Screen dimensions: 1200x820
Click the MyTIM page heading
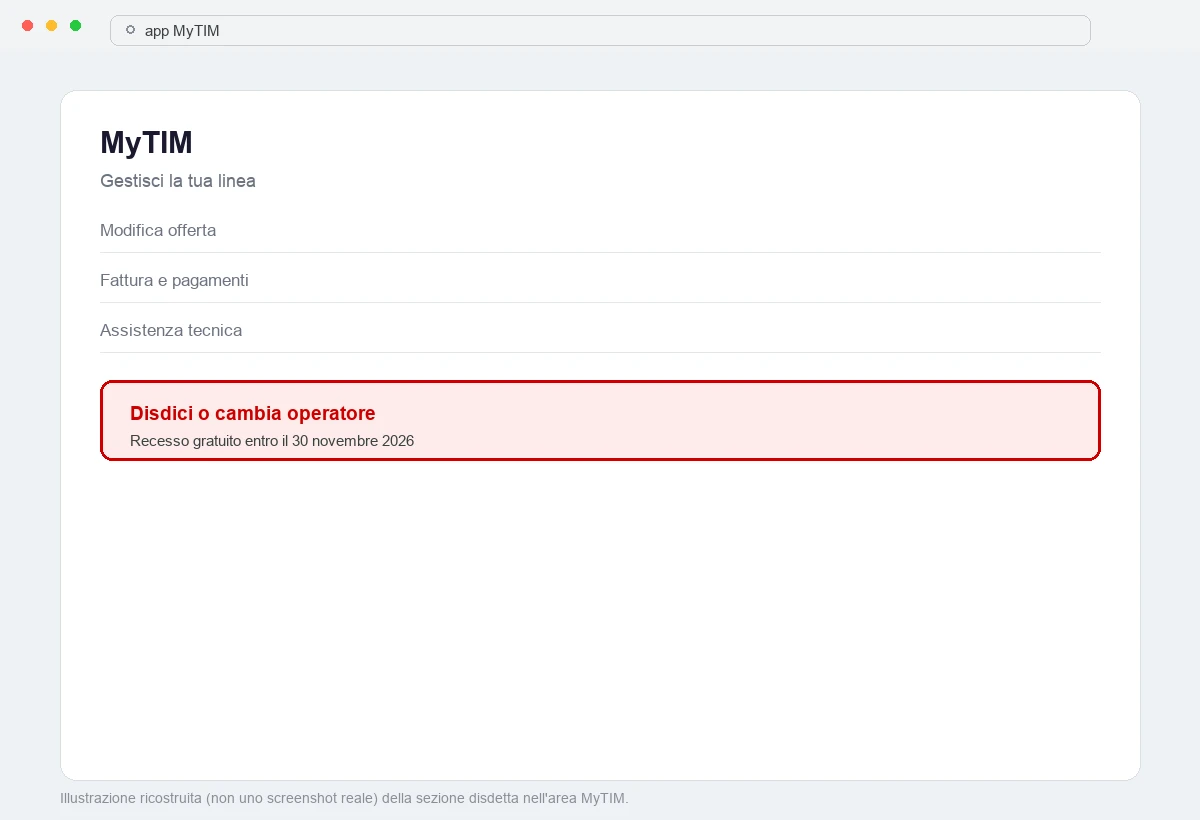(146, 143)
